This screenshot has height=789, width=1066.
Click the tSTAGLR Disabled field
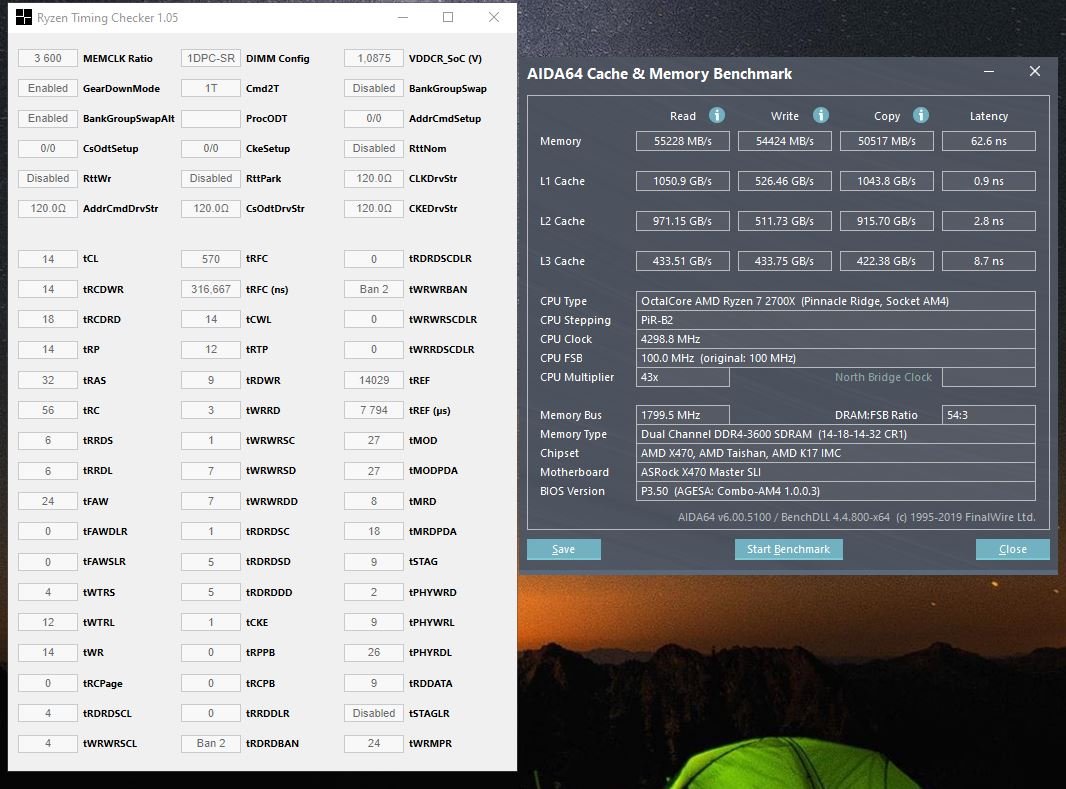374,714
